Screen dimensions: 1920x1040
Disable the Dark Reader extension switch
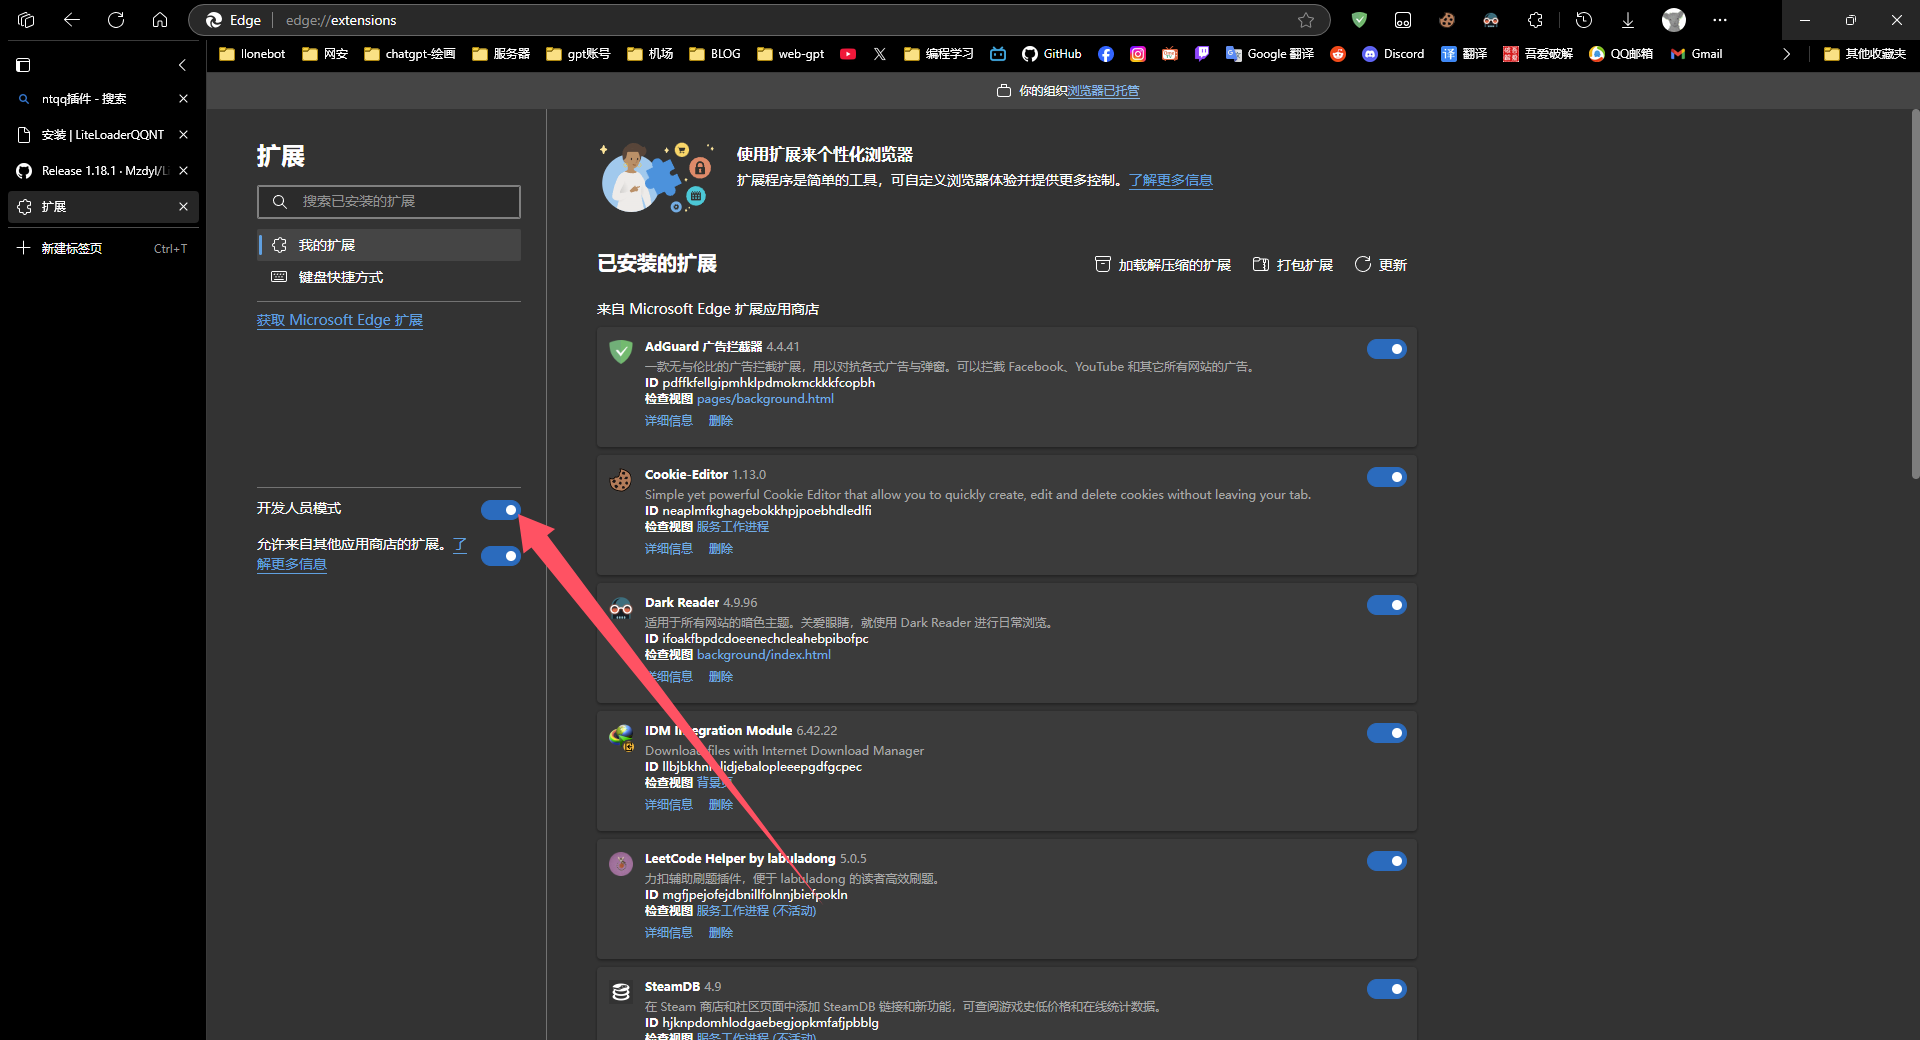[x=1386, y=605]
